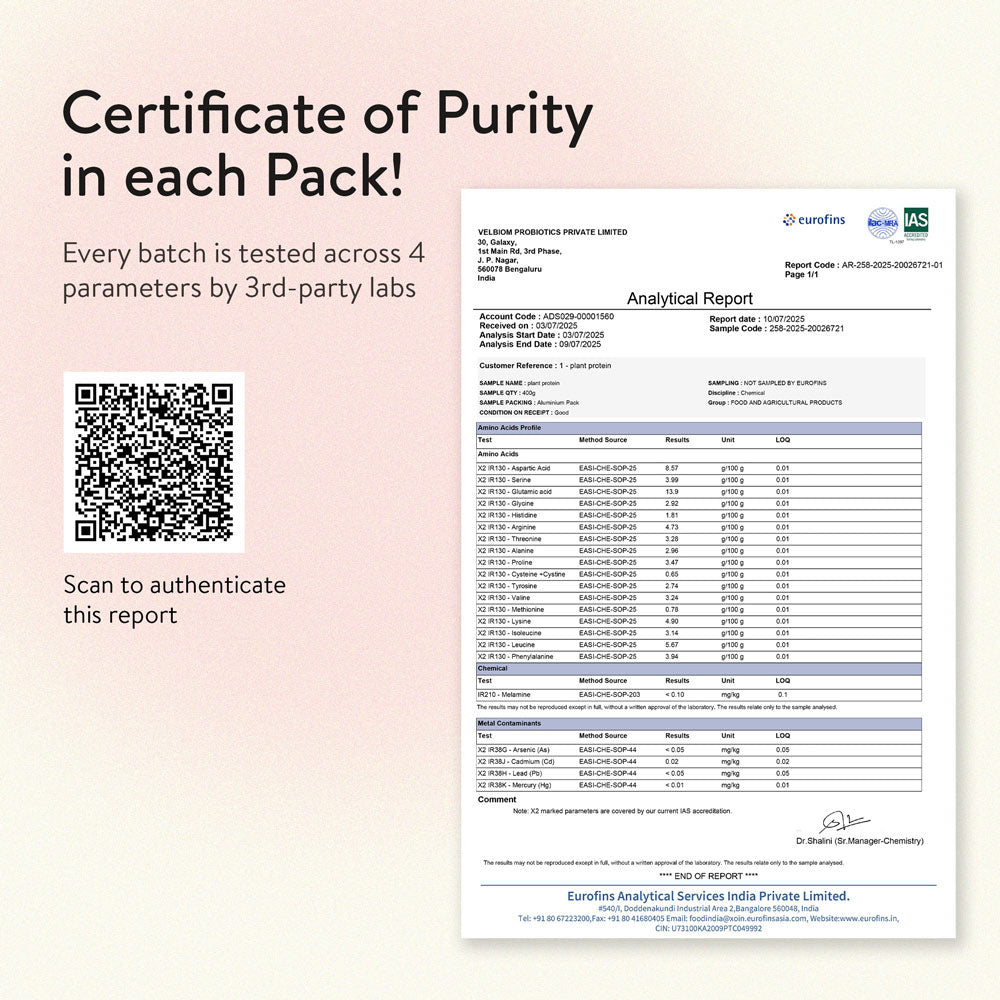Click the www.eurofins.in website link
Screen dimensions: 1000x1000
[x=859, y=918]
